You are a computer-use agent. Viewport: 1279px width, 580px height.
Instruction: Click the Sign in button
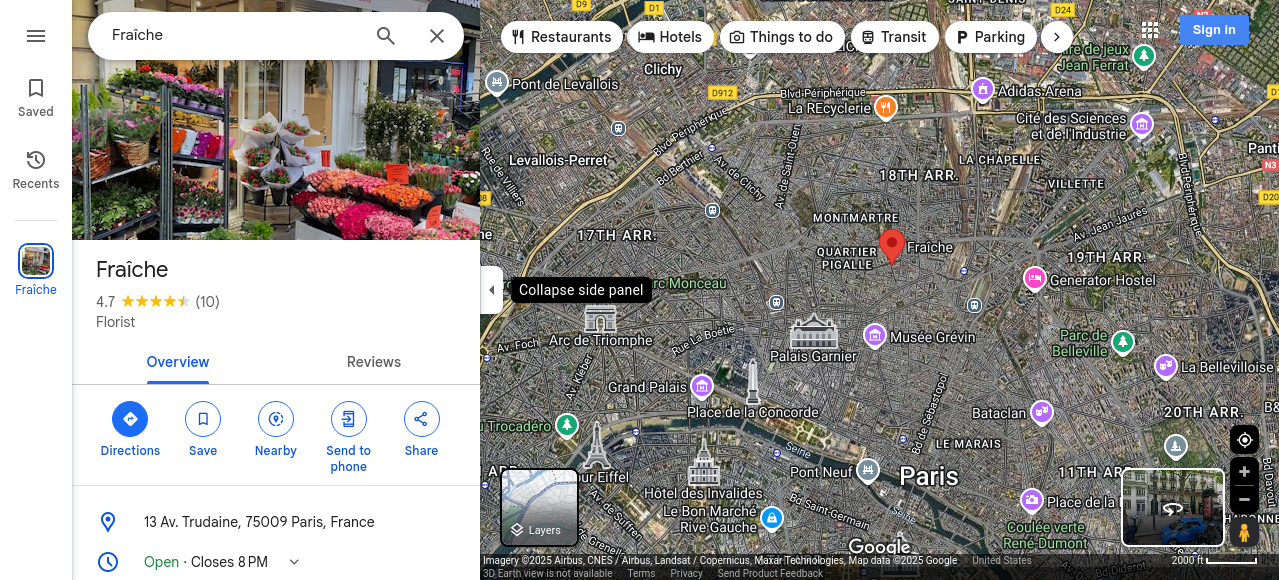(1214, 30)
